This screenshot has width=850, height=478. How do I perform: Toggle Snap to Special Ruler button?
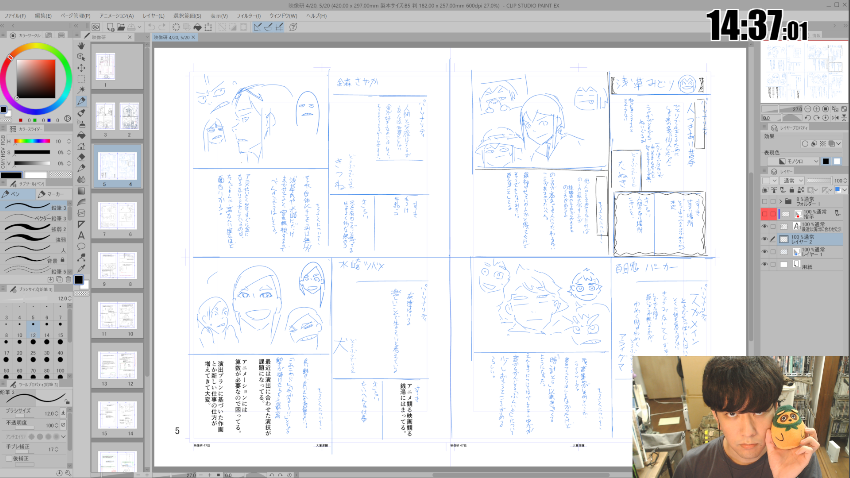coord(268,27)
